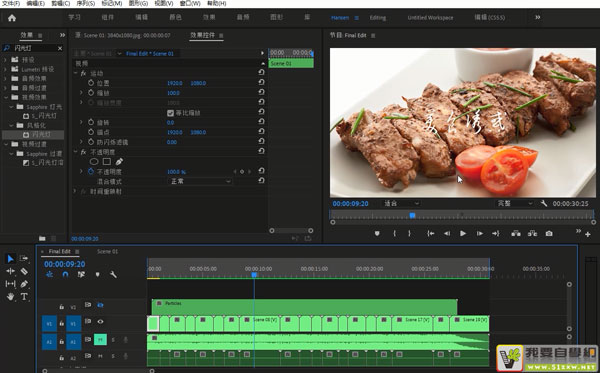Viewport: 600px width, 373px height.
Task: Select the Hand tool
Action: coord(10,296)
